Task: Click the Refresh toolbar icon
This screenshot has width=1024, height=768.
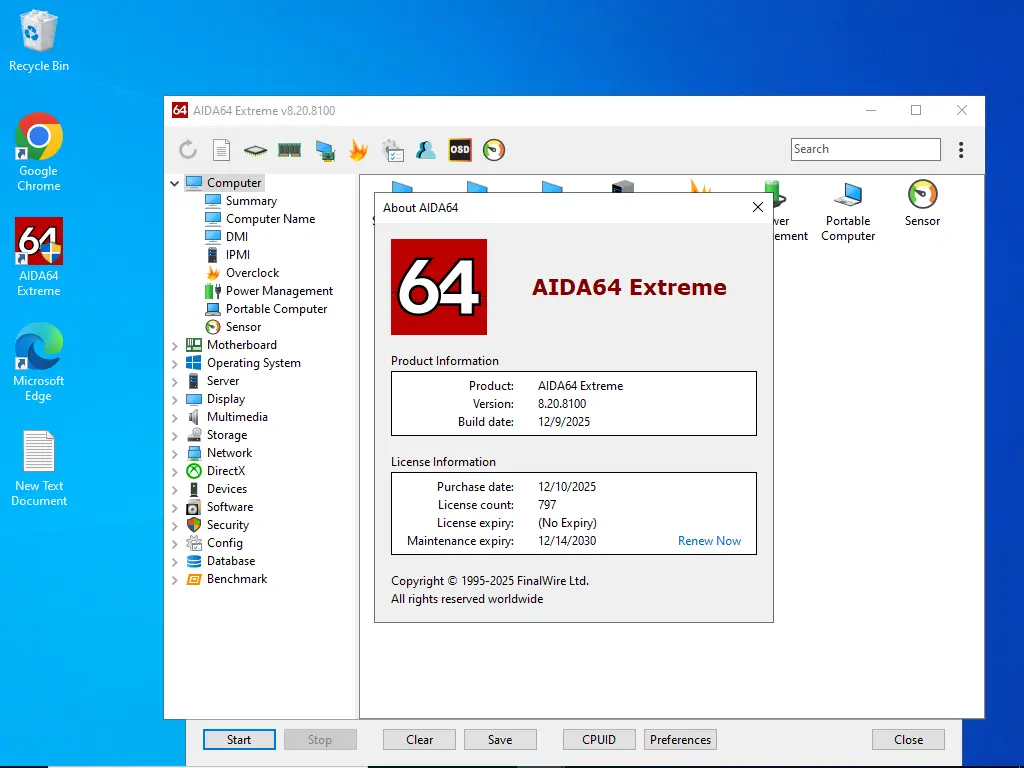Action: [x=188, y=150]
